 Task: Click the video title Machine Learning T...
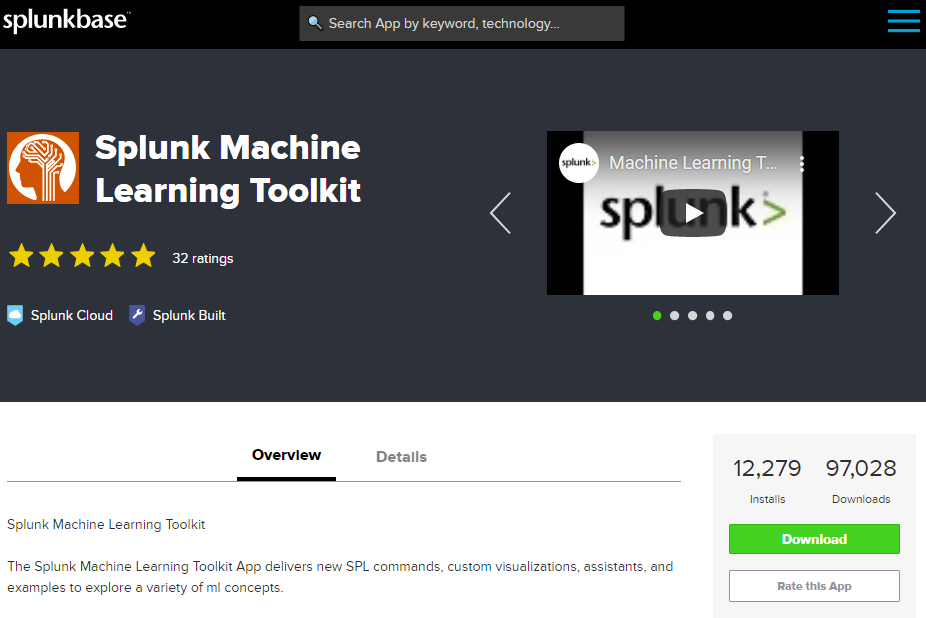click(693, 162)
